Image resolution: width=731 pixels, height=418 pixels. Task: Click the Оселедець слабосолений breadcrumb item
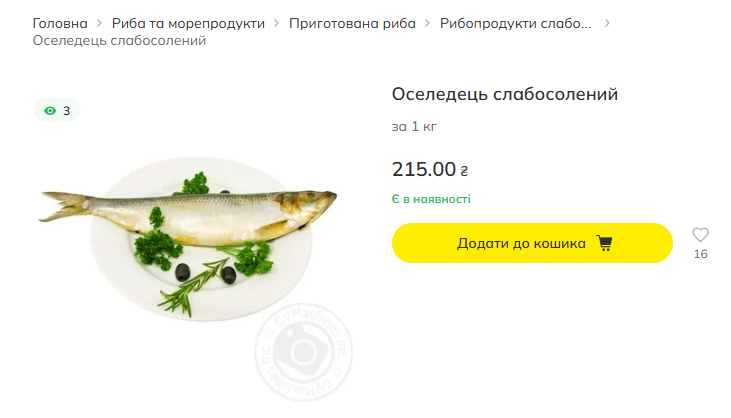click(119, 40)
